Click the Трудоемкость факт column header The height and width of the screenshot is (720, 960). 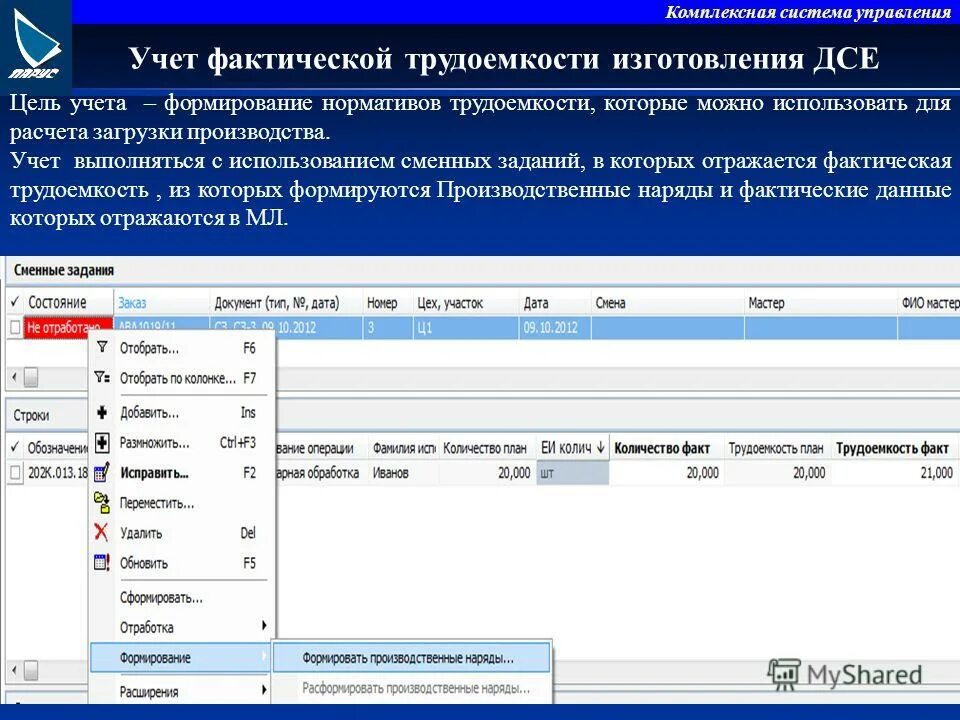[x=895, y=448]
